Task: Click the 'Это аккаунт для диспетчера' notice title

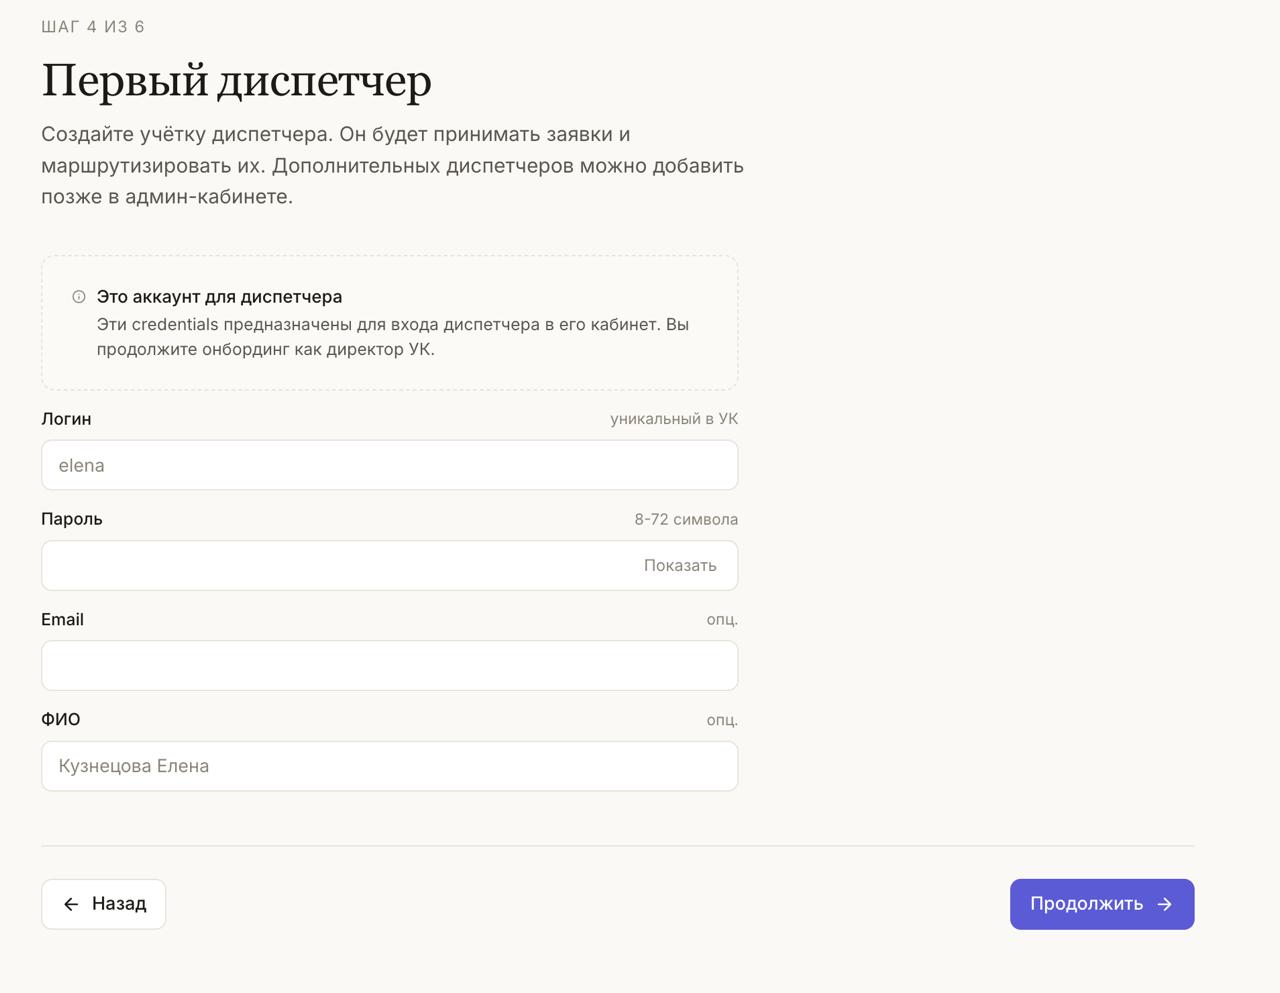Action: 219,297
